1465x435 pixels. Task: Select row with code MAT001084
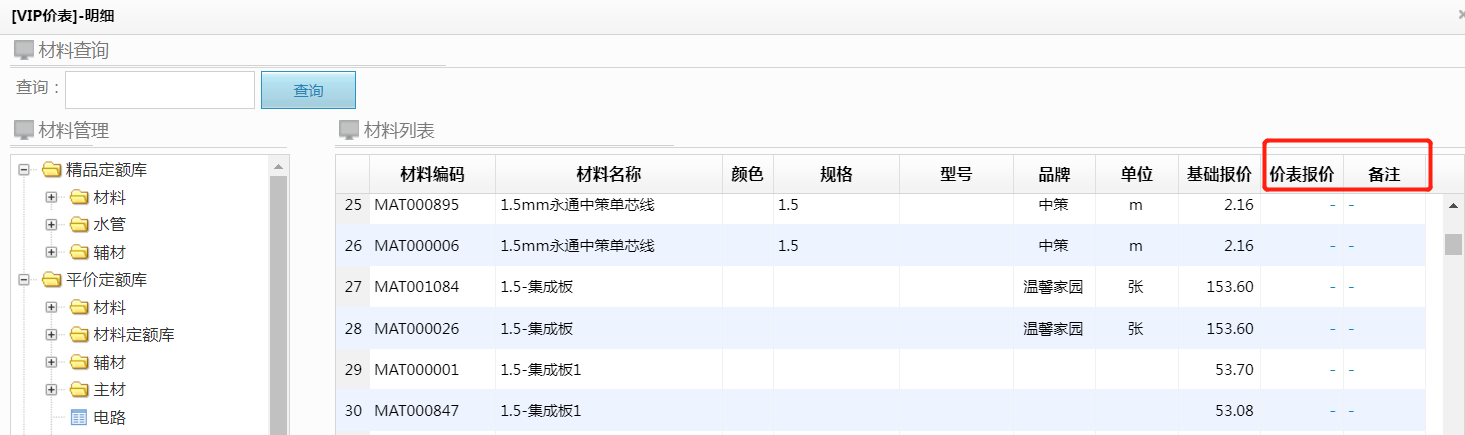416,287
